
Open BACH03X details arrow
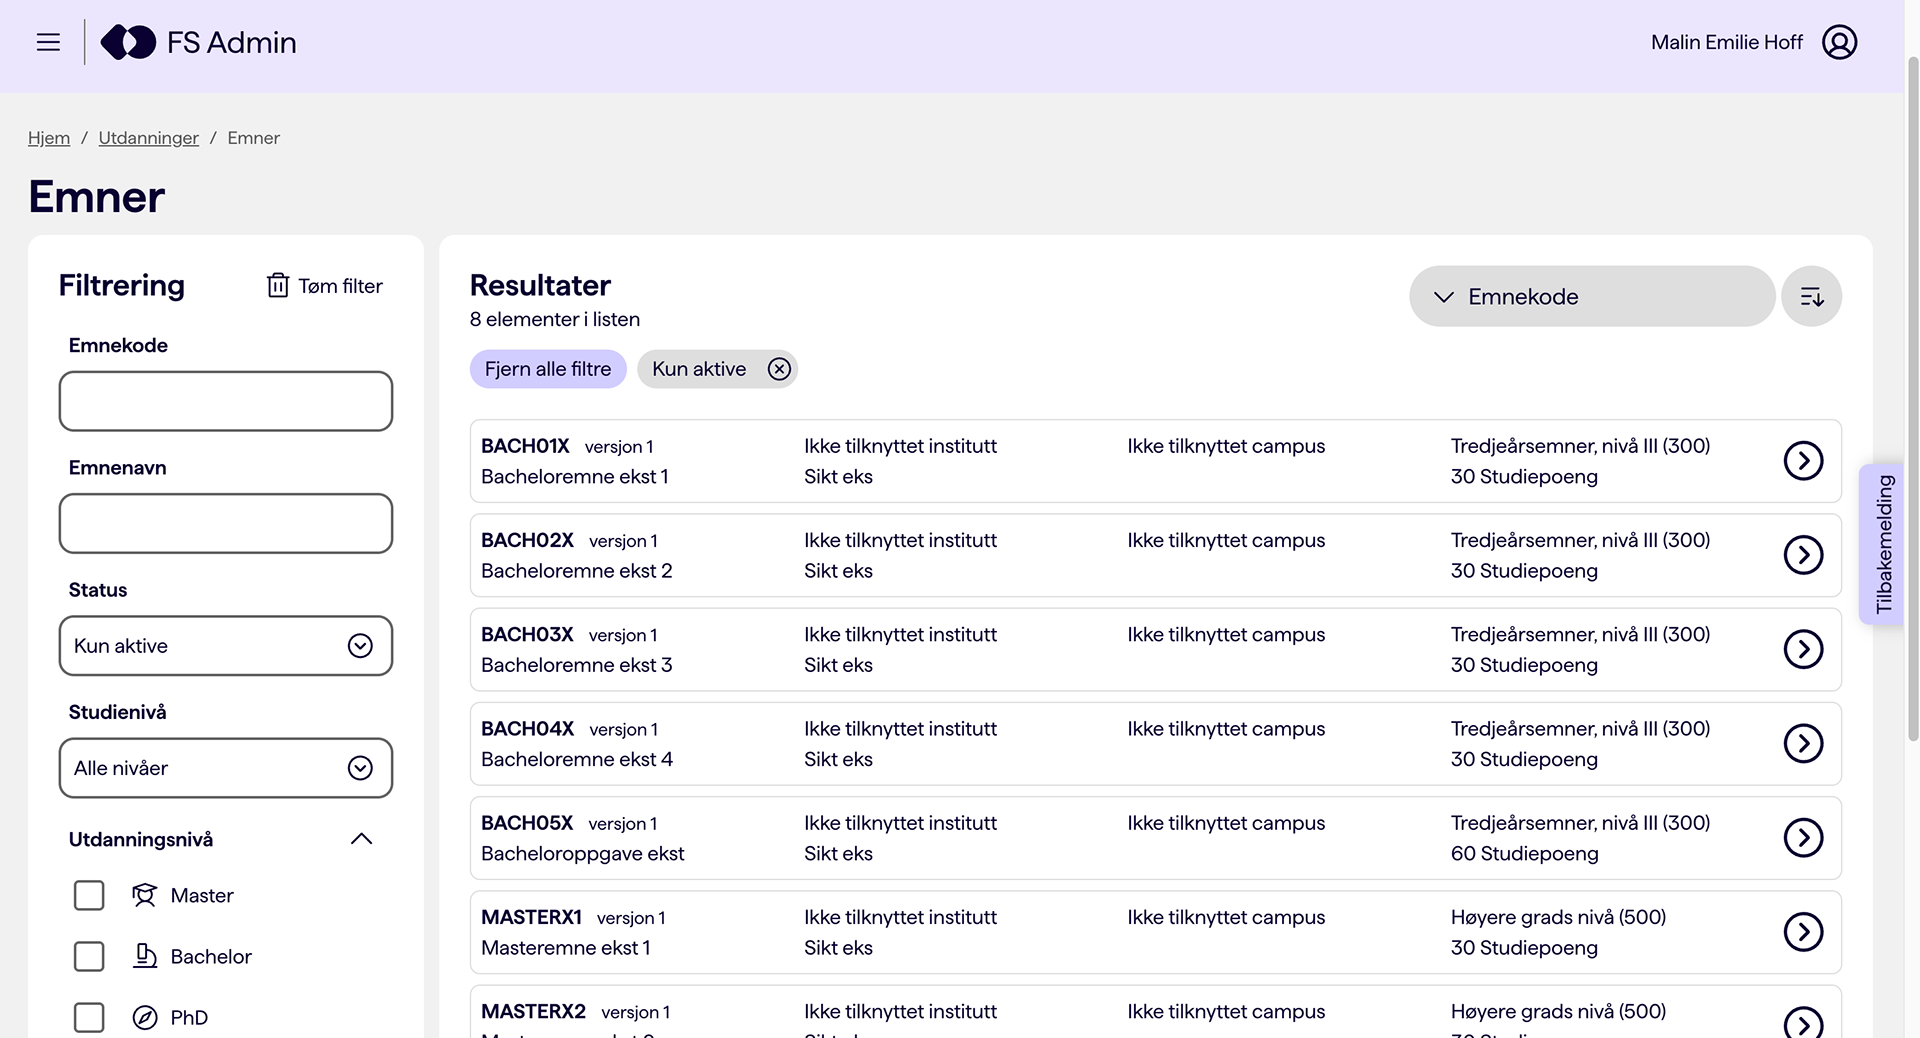[x=1803, y=649]
